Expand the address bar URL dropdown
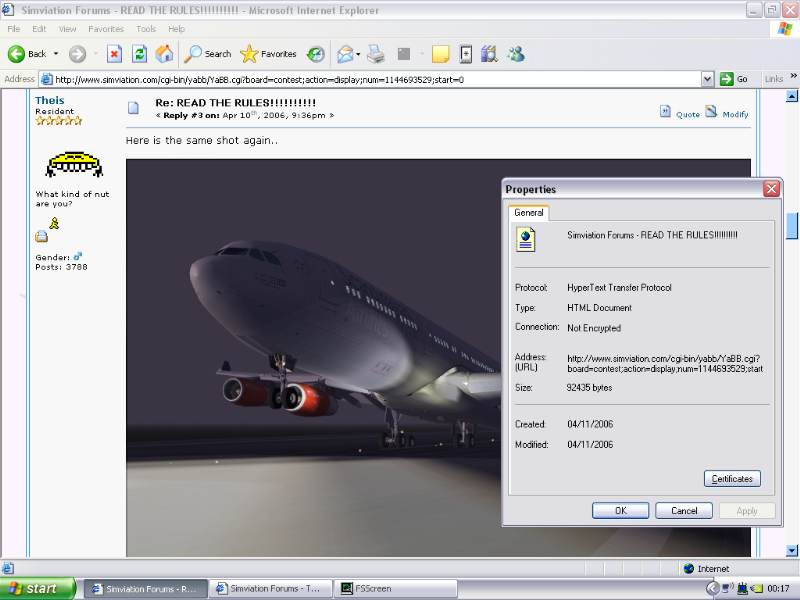Screen dimensions: 800x600 pos(707,79)
